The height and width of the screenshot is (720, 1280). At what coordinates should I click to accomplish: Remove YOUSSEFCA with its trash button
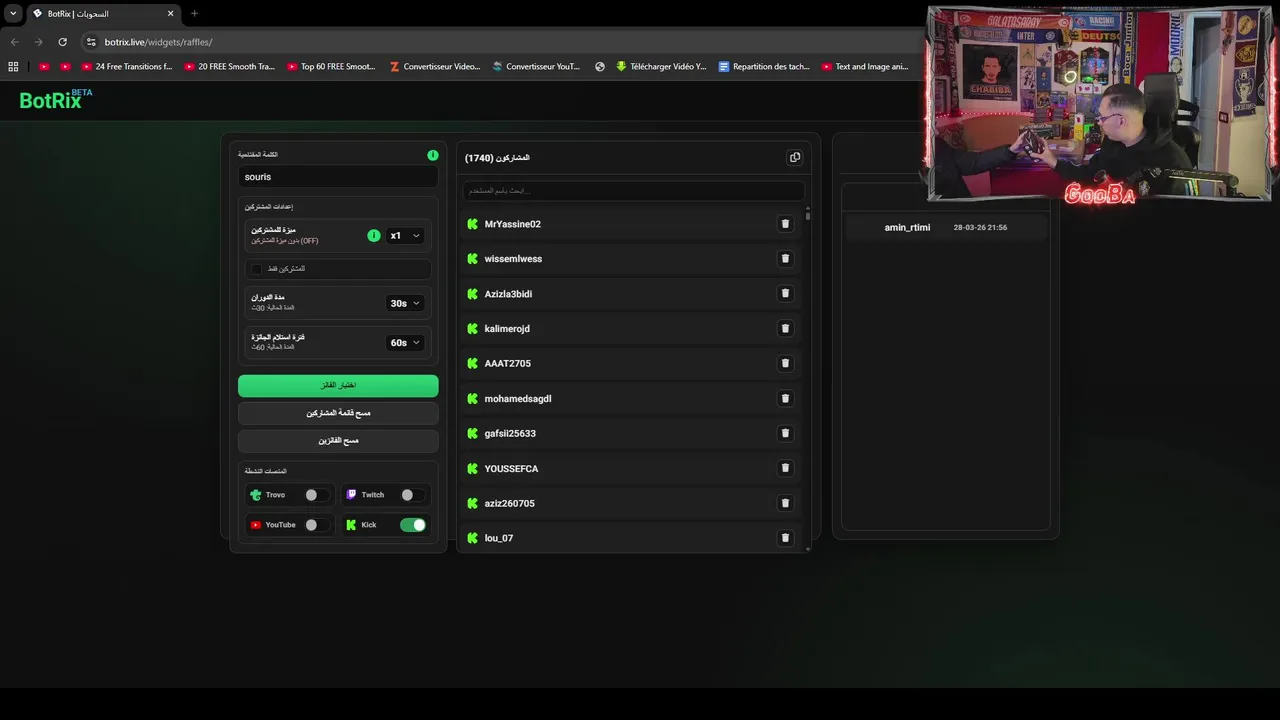tap(785, 468)
